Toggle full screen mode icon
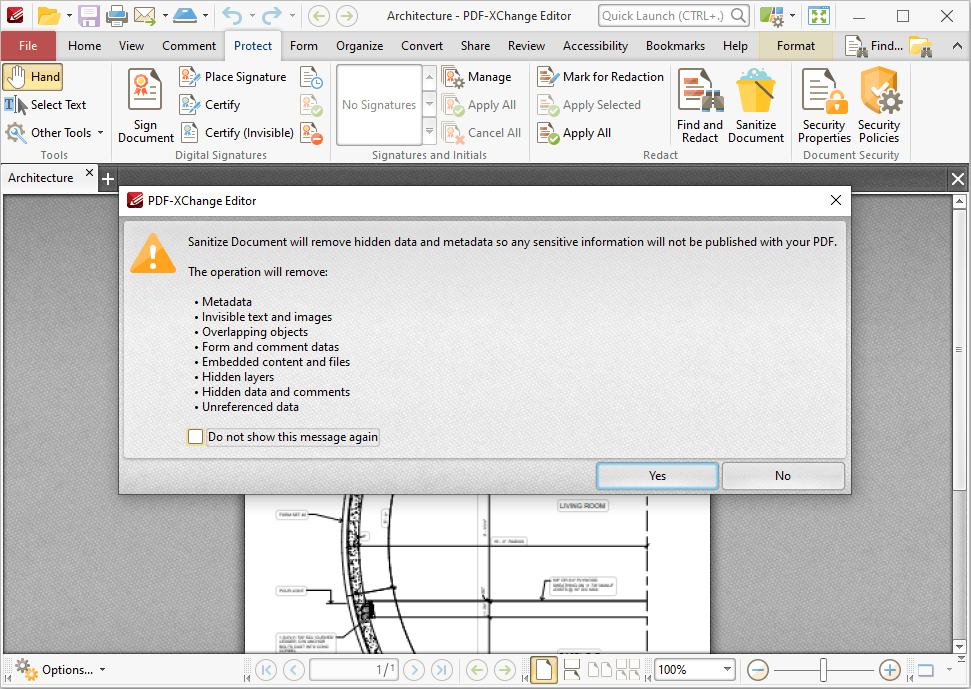The width and height of the screenshot is (971, 689). [819, 15]
